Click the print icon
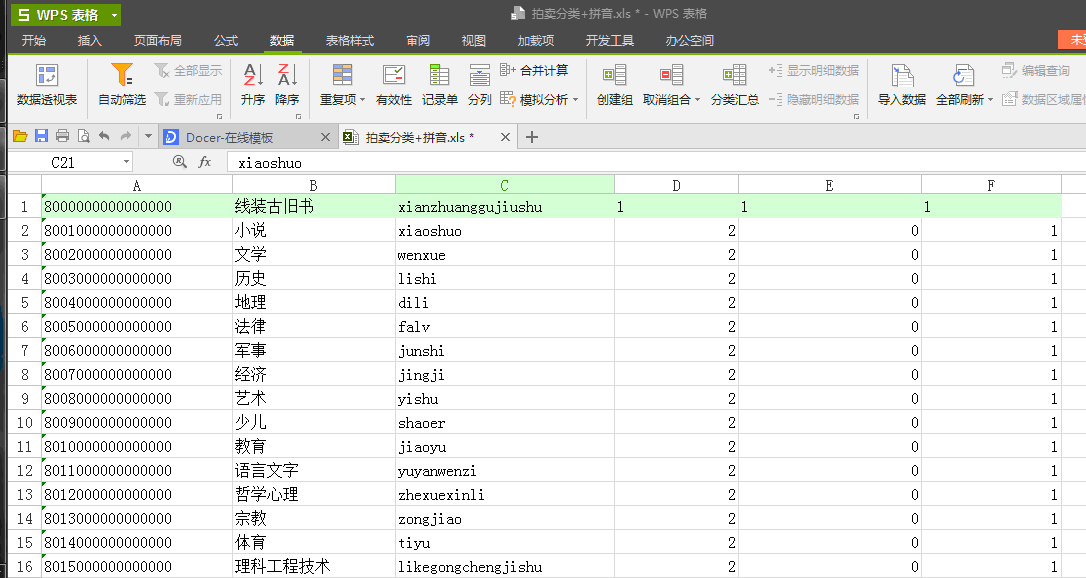The height and width of the screenshot is (578, 1086). [x=62, y=136]
